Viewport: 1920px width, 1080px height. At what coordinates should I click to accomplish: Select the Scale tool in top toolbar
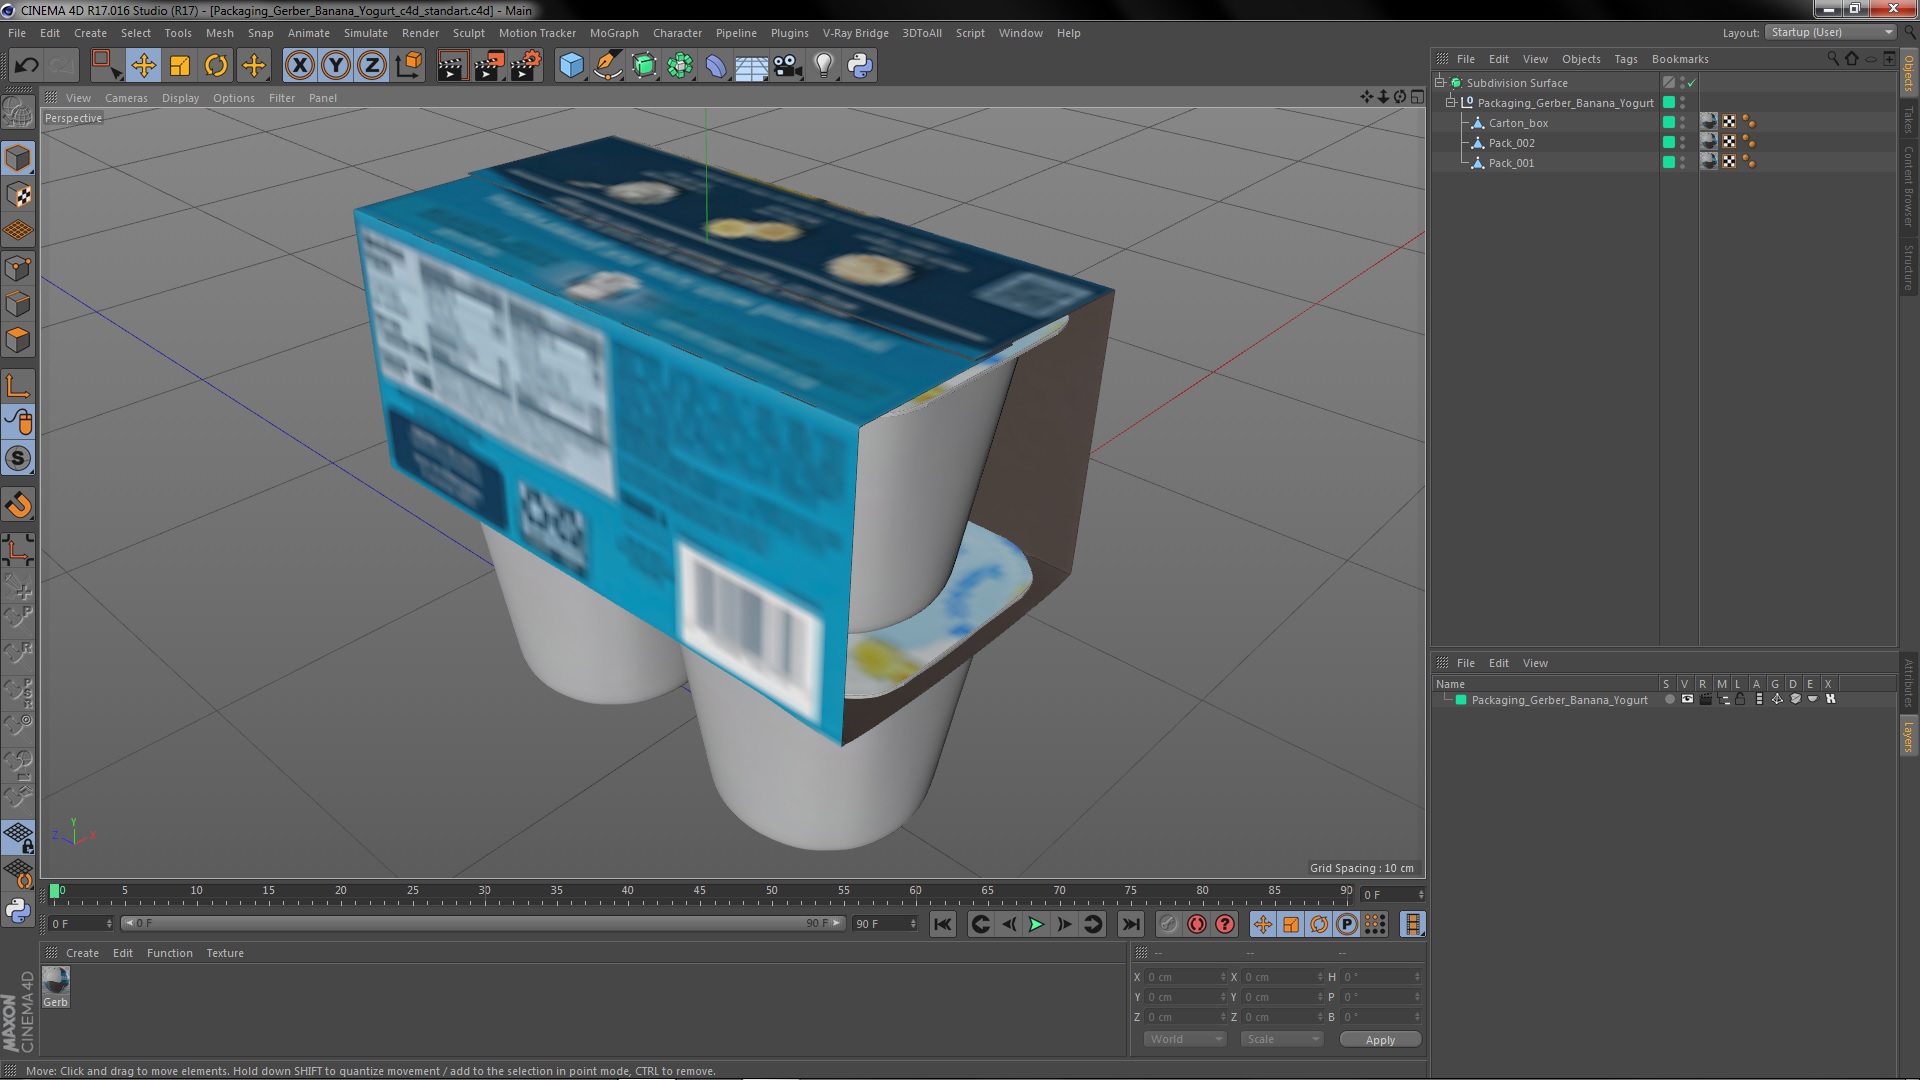(x=180, y=66)
